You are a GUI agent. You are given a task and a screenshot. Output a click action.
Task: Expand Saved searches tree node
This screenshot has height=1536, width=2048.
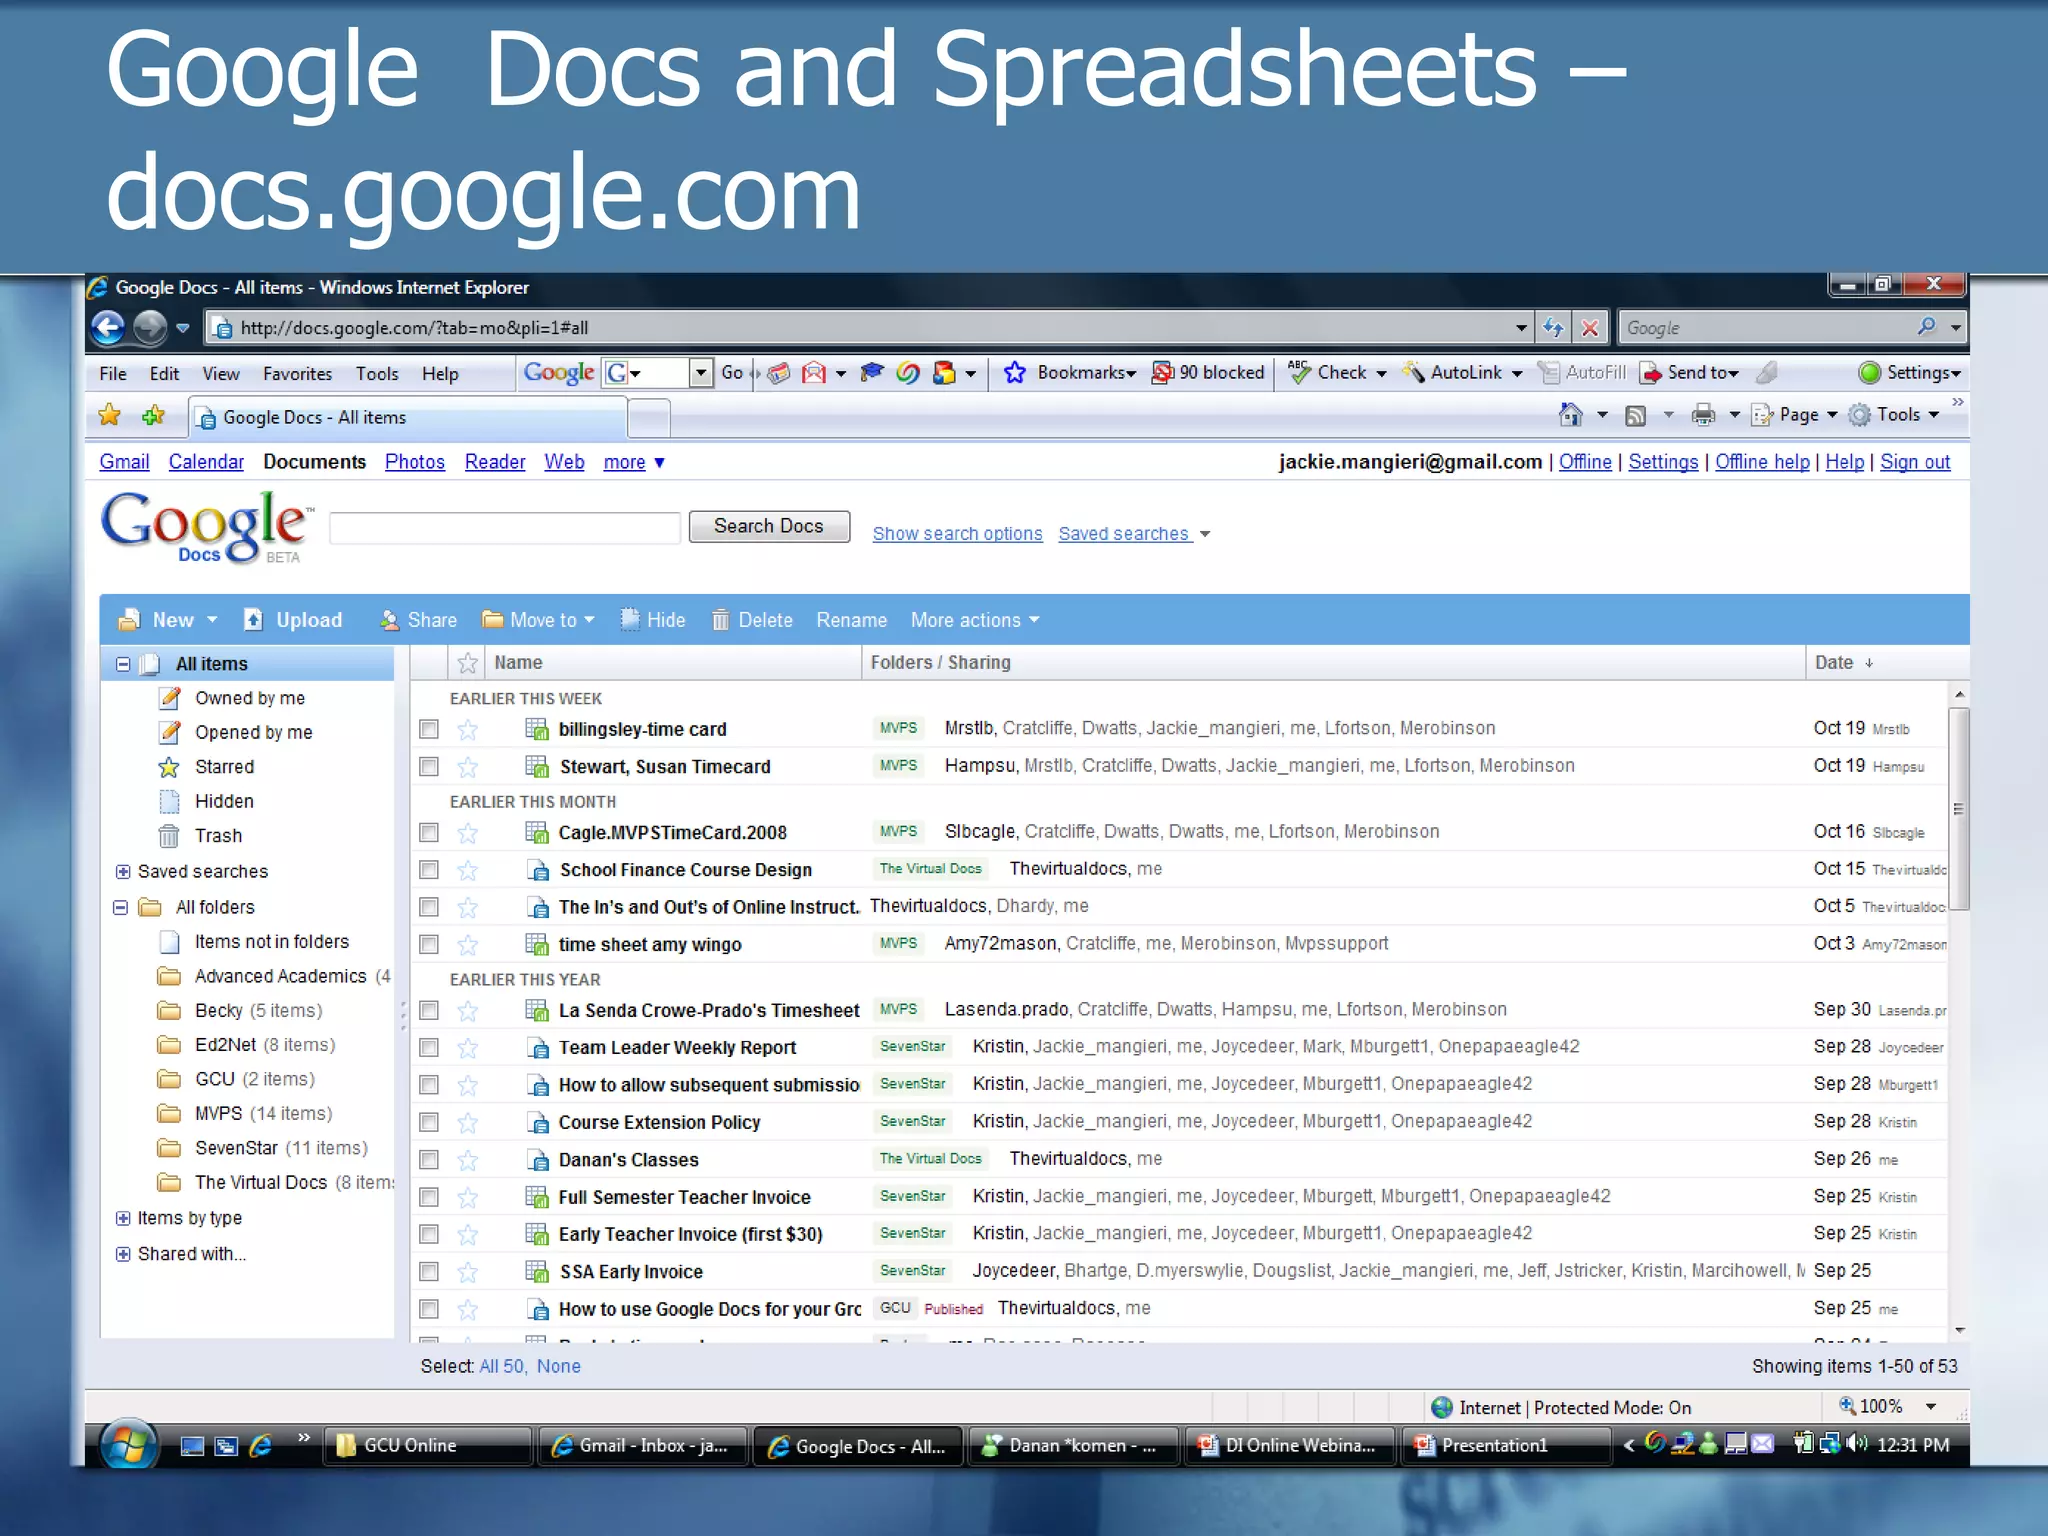tap(123, 872)
